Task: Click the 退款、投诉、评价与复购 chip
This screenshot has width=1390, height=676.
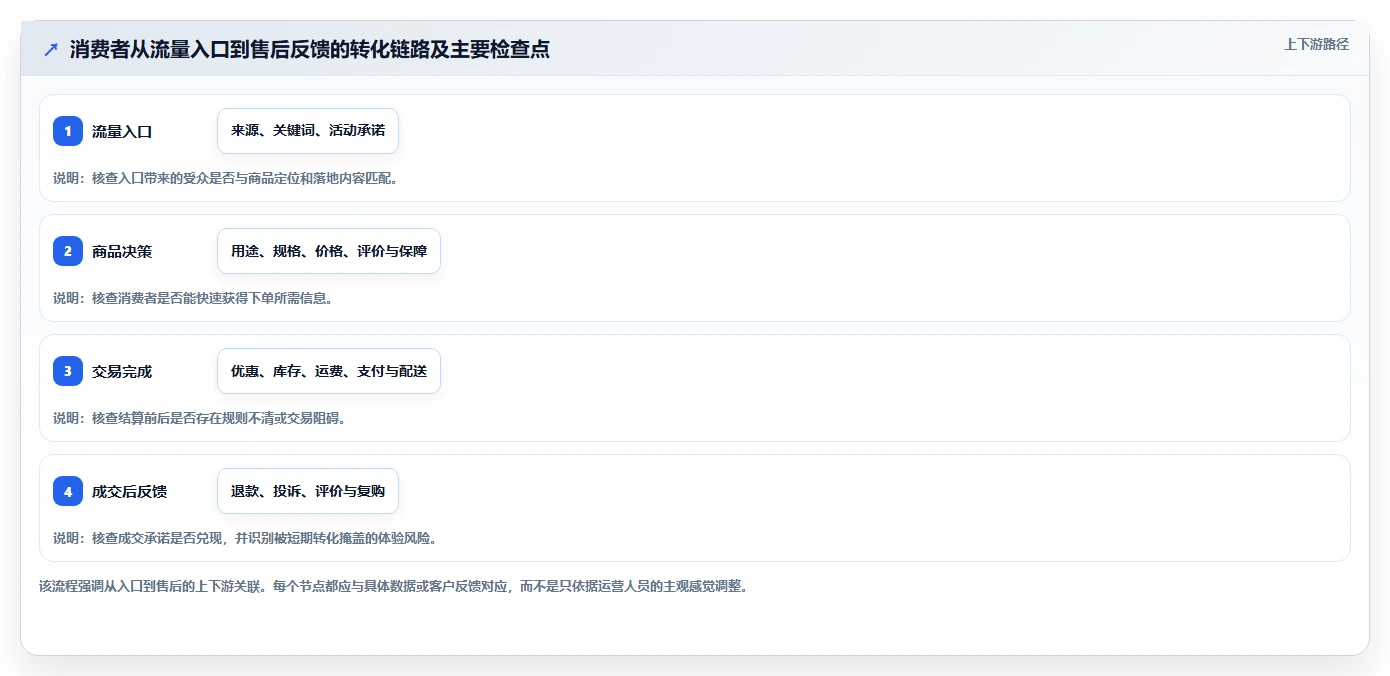Action: coord(308,491)
